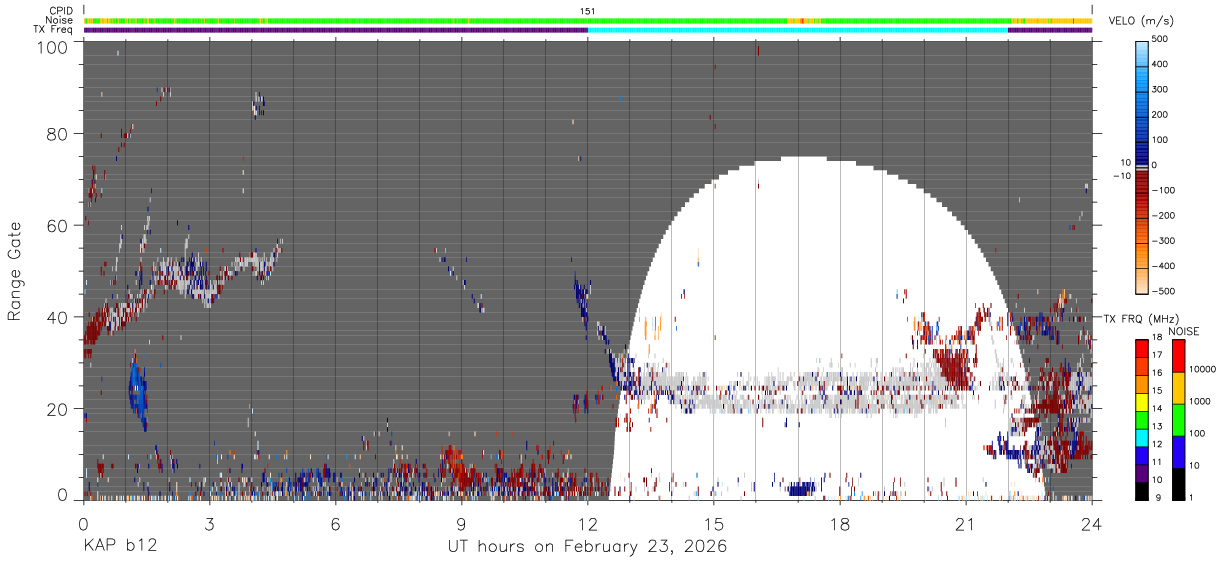1228x567 pixels.
Task: Click the 14 tick on TX FRQ scale
Action: tap(1158, 409)
